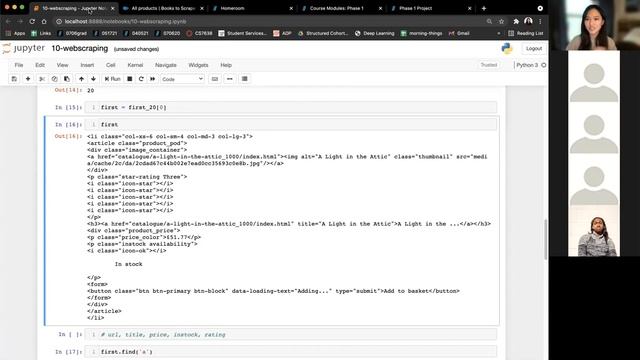The height and width of the screenshot is (360, 640).
Task: Cut selected cells with scissors icon
Action: (x=42, y=79)
